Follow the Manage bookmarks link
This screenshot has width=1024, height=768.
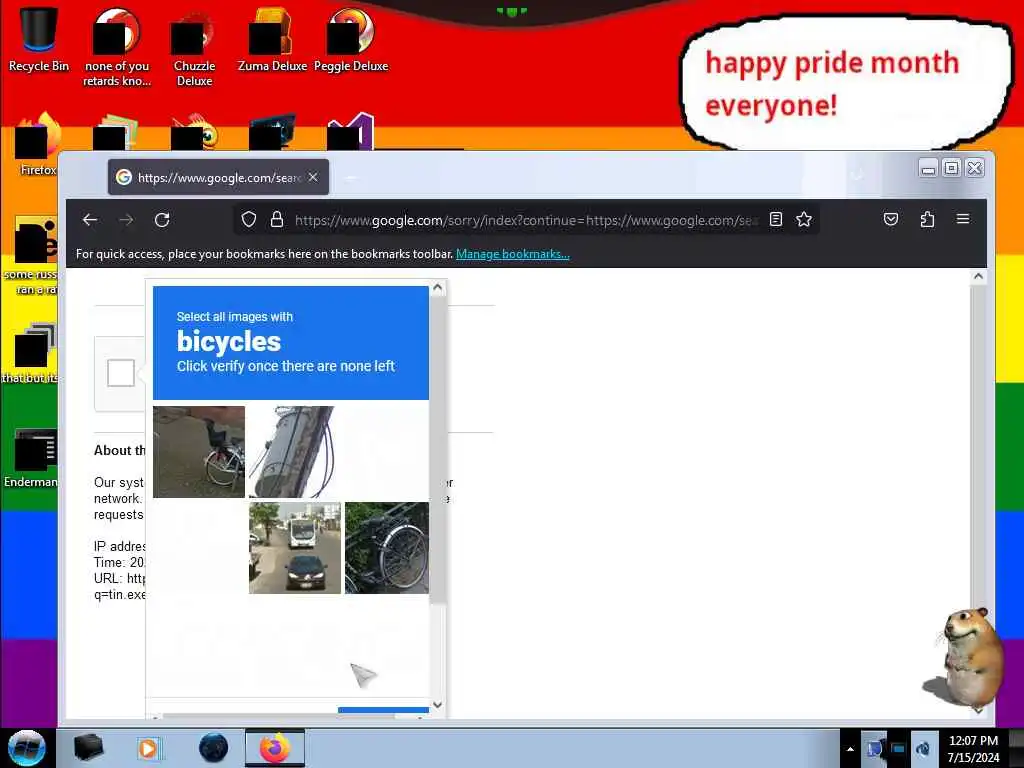(x=513, y=254)
